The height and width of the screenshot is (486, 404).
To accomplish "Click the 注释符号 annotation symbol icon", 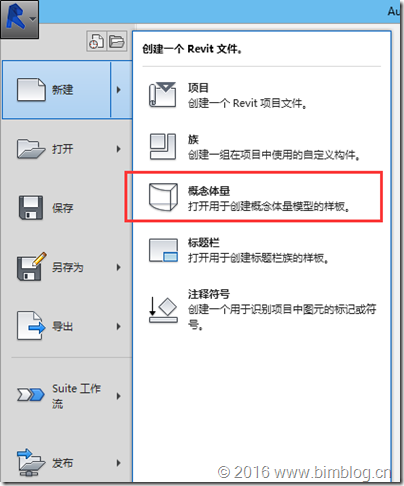I will tap(163, 310).
